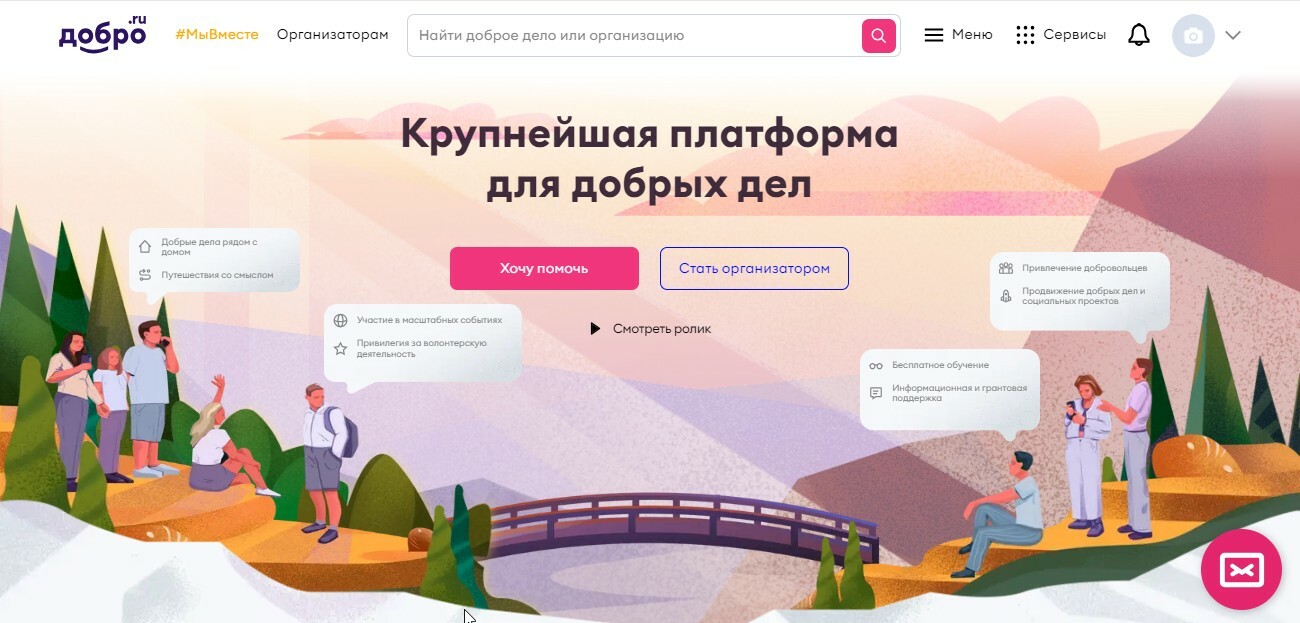Screen dimensions: 1300x623
Task: Open the Организаторам menu item
Action: 333,34
